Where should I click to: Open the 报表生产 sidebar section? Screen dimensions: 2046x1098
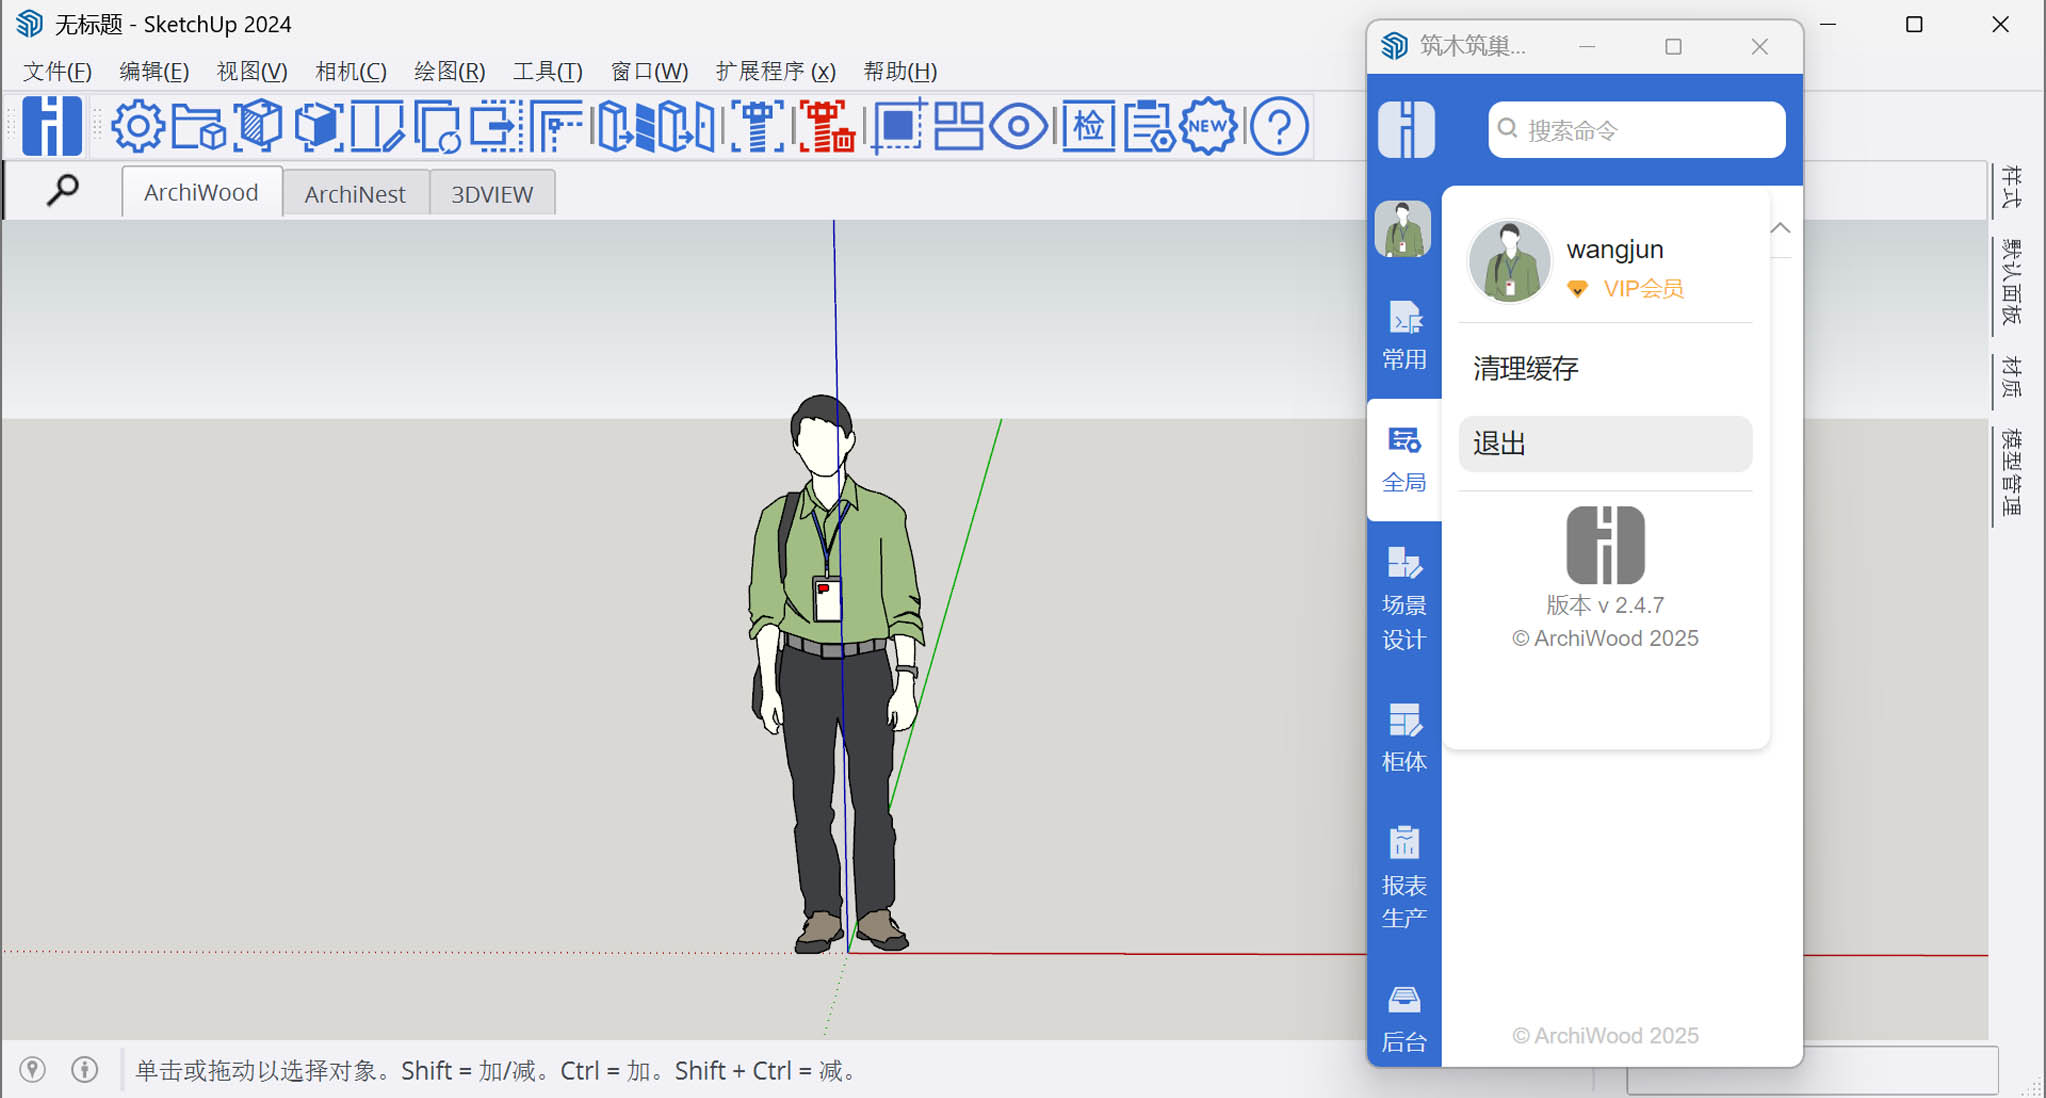1404,877
